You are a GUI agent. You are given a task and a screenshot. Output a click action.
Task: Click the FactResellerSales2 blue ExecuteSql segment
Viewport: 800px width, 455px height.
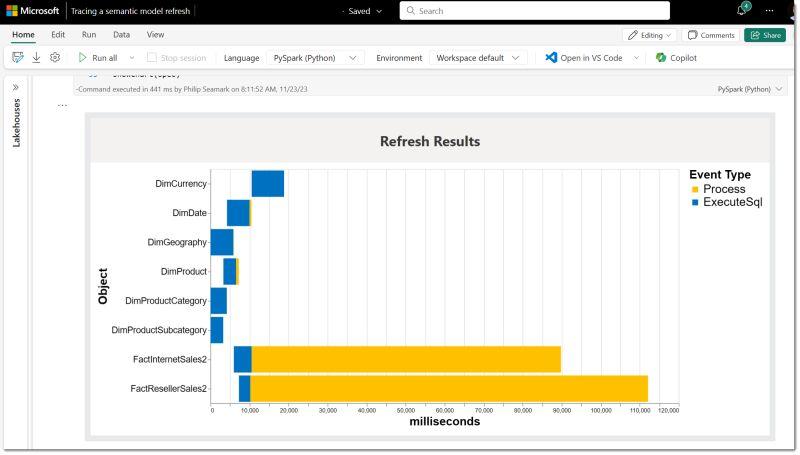[245, 390]
